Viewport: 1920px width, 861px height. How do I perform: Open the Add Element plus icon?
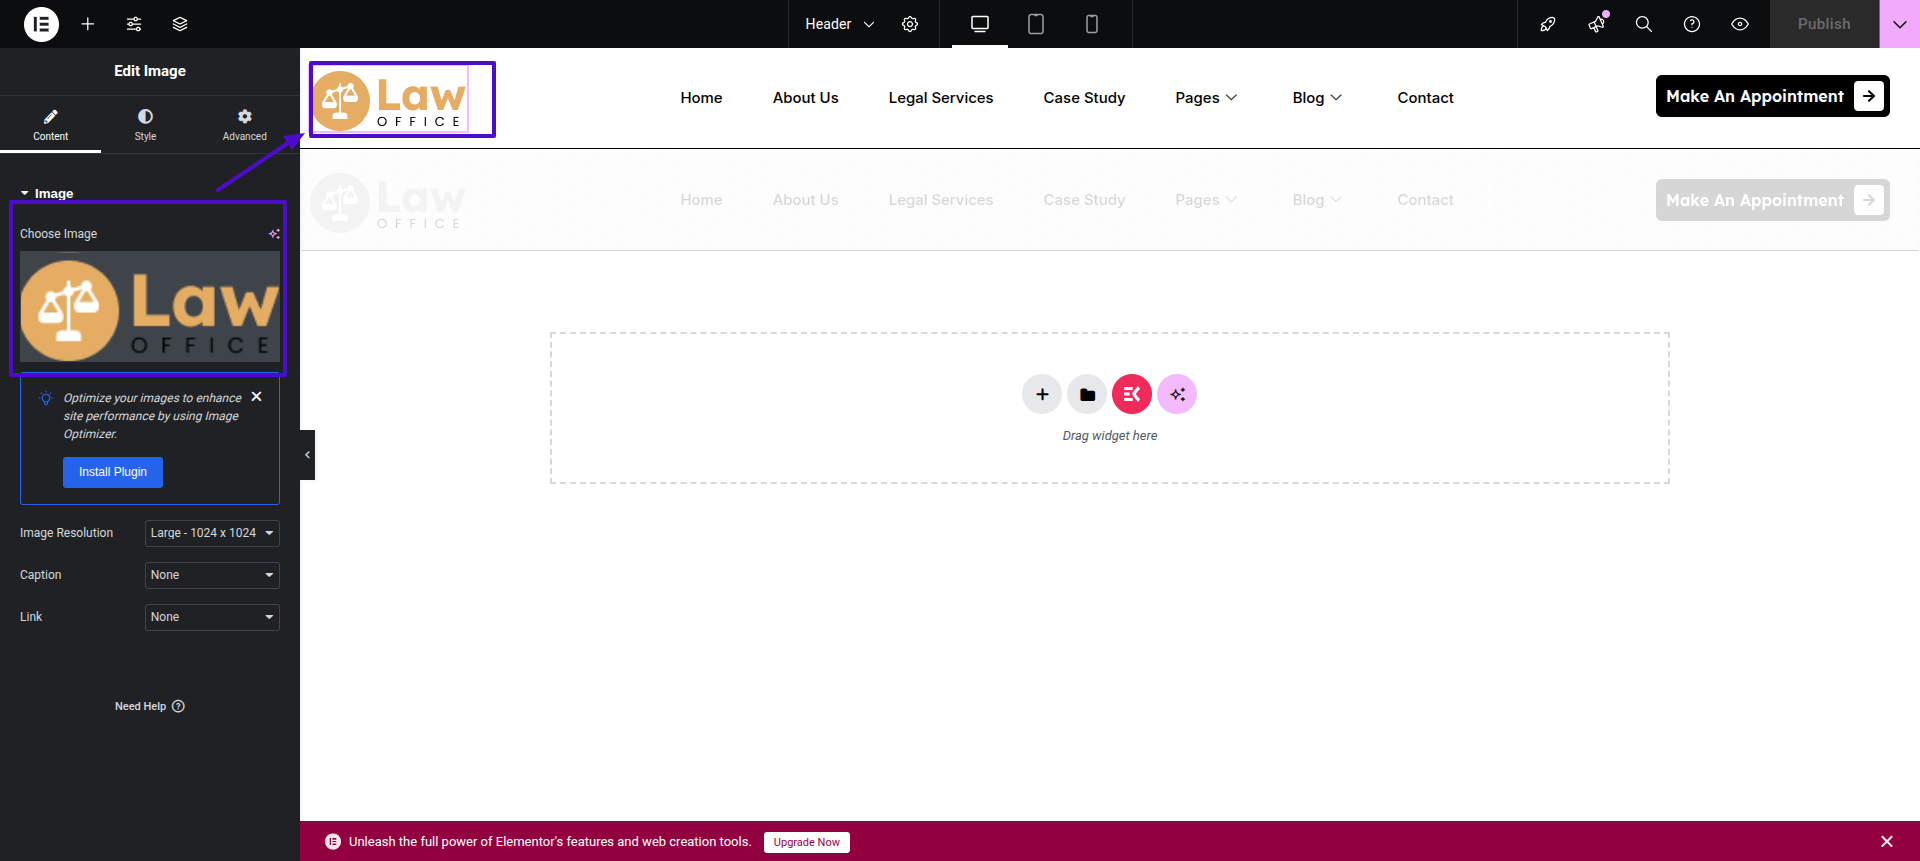(x=88, y=24)
